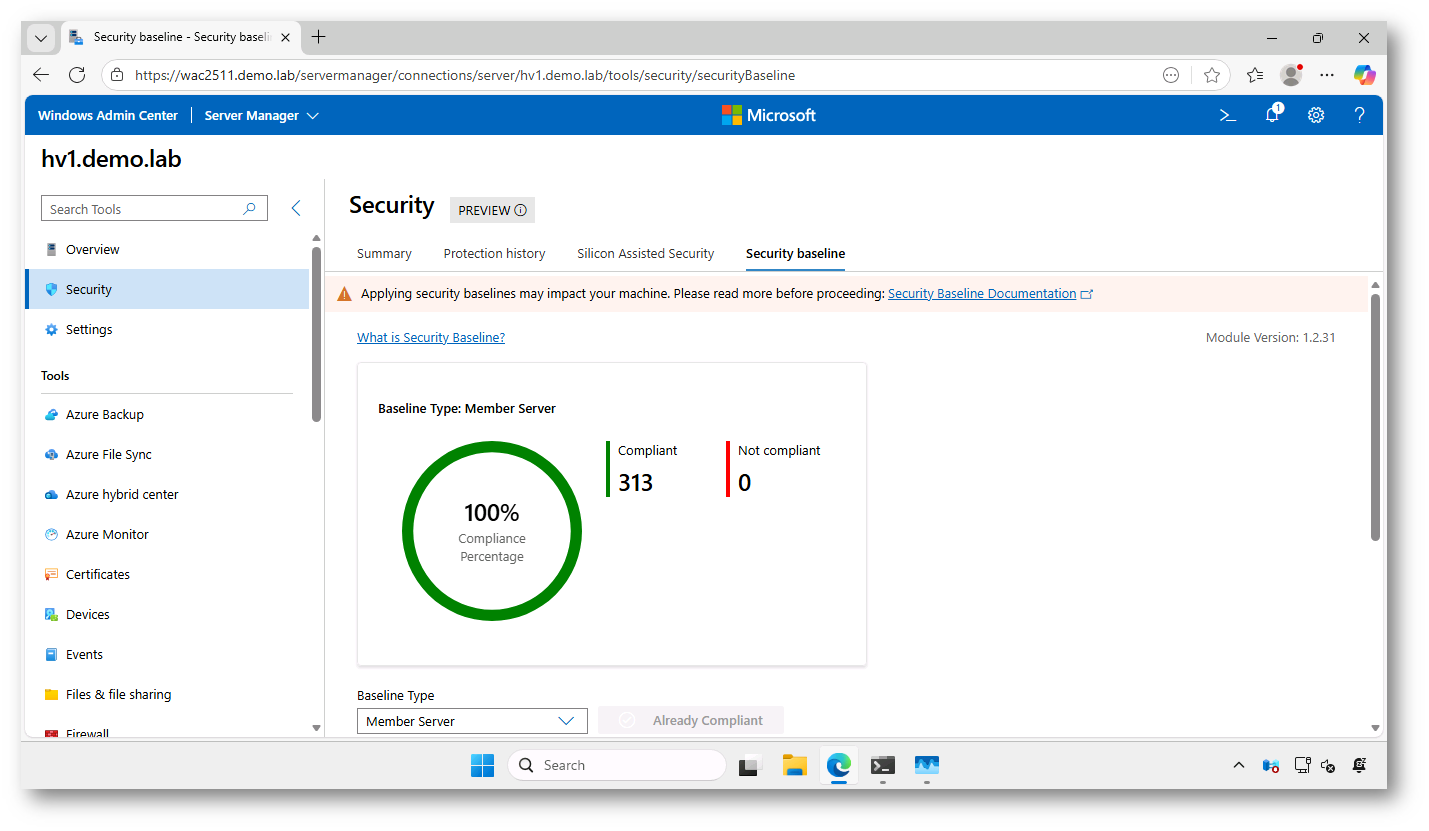Click the '100%' compliance percentage
Viewport: 1429px width, 831px height.
[492, 513]
